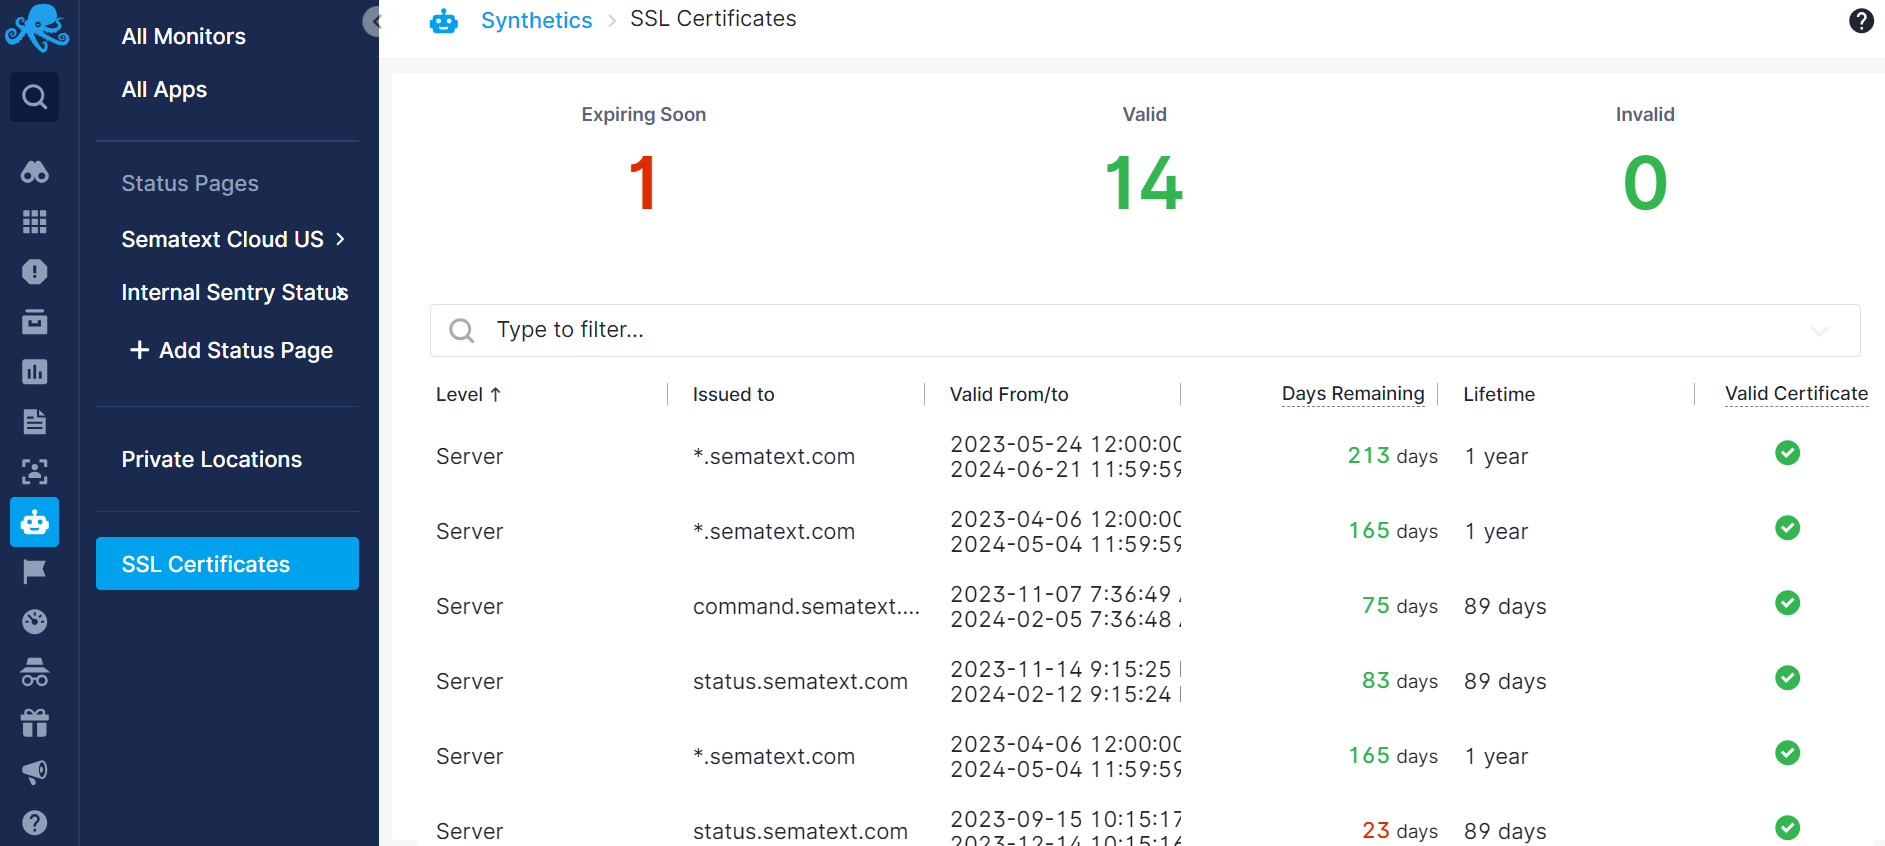Open the spy hat-and-glasses icon in sidebar

pos(35,672)
